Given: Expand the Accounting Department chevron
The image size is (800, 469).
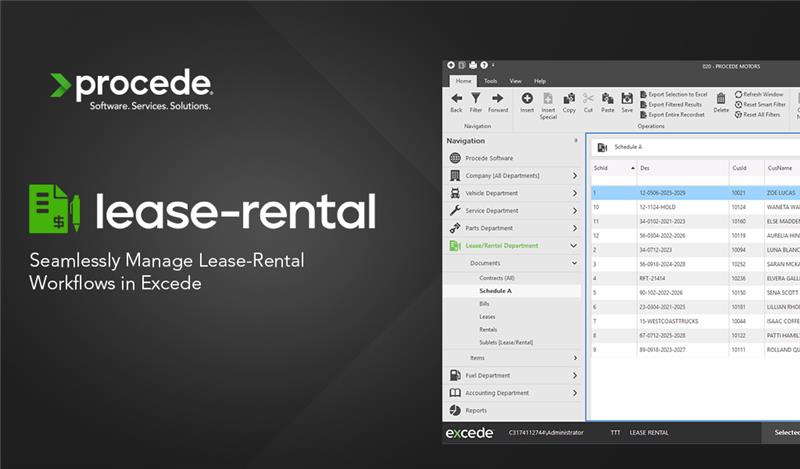Looking at the screenshot, I should click(575, 393).
